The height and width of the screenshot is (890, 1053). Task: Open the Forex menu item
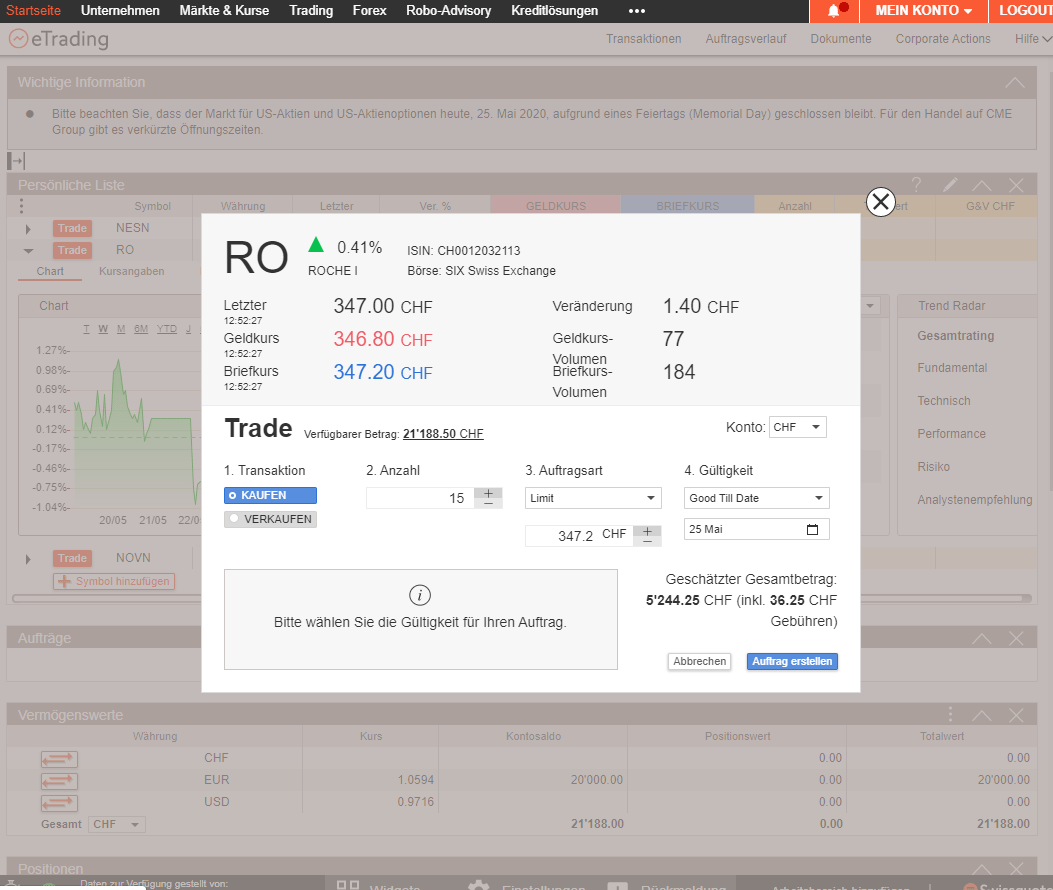[x=369, y=11]
